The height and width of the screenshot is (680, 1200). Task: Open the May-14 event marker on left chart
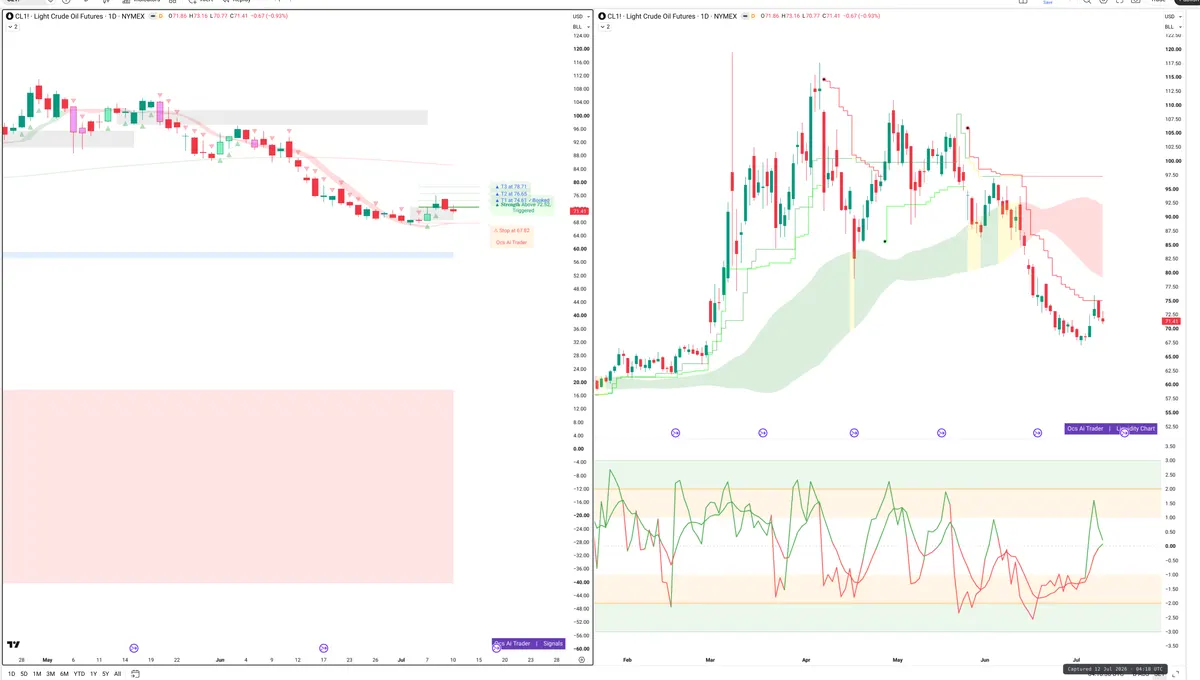[134, 648]
